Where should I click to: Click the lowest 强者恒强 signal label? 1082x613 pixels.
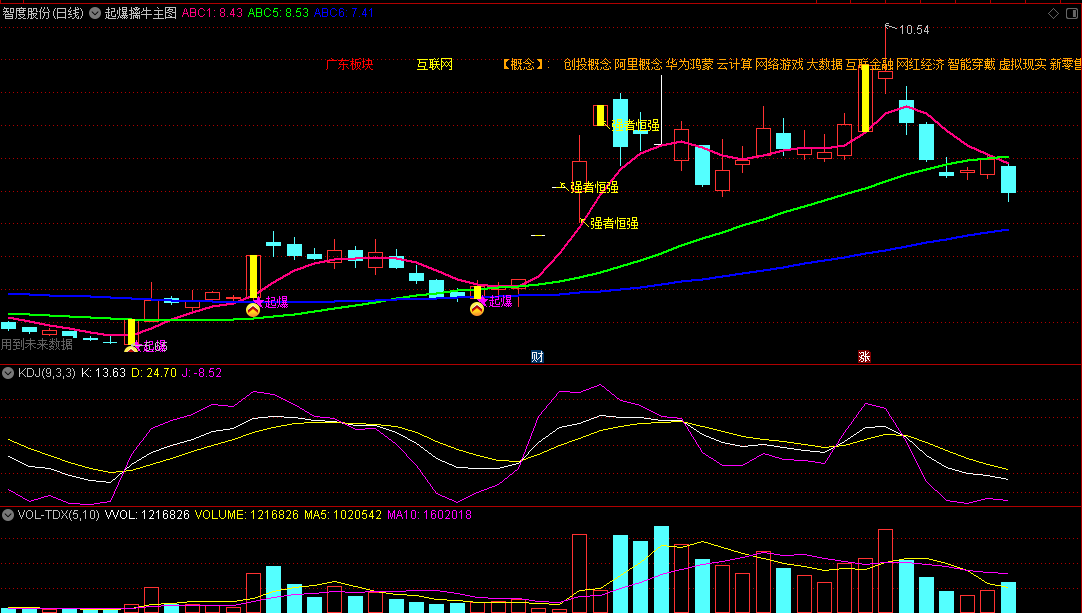tap(614, 223)
